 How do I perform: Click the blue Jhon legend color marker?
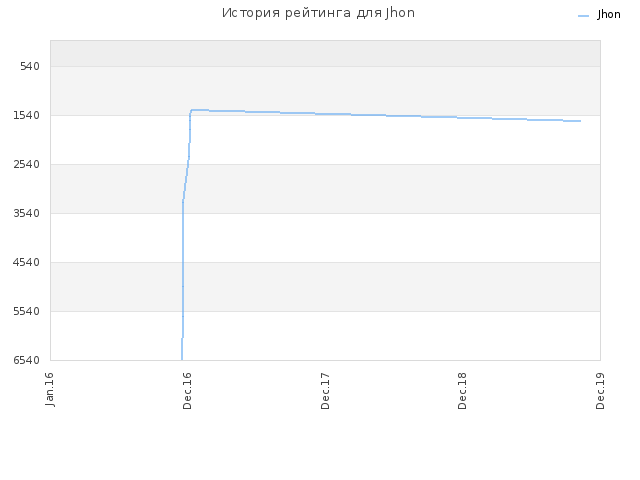[584, 16]
